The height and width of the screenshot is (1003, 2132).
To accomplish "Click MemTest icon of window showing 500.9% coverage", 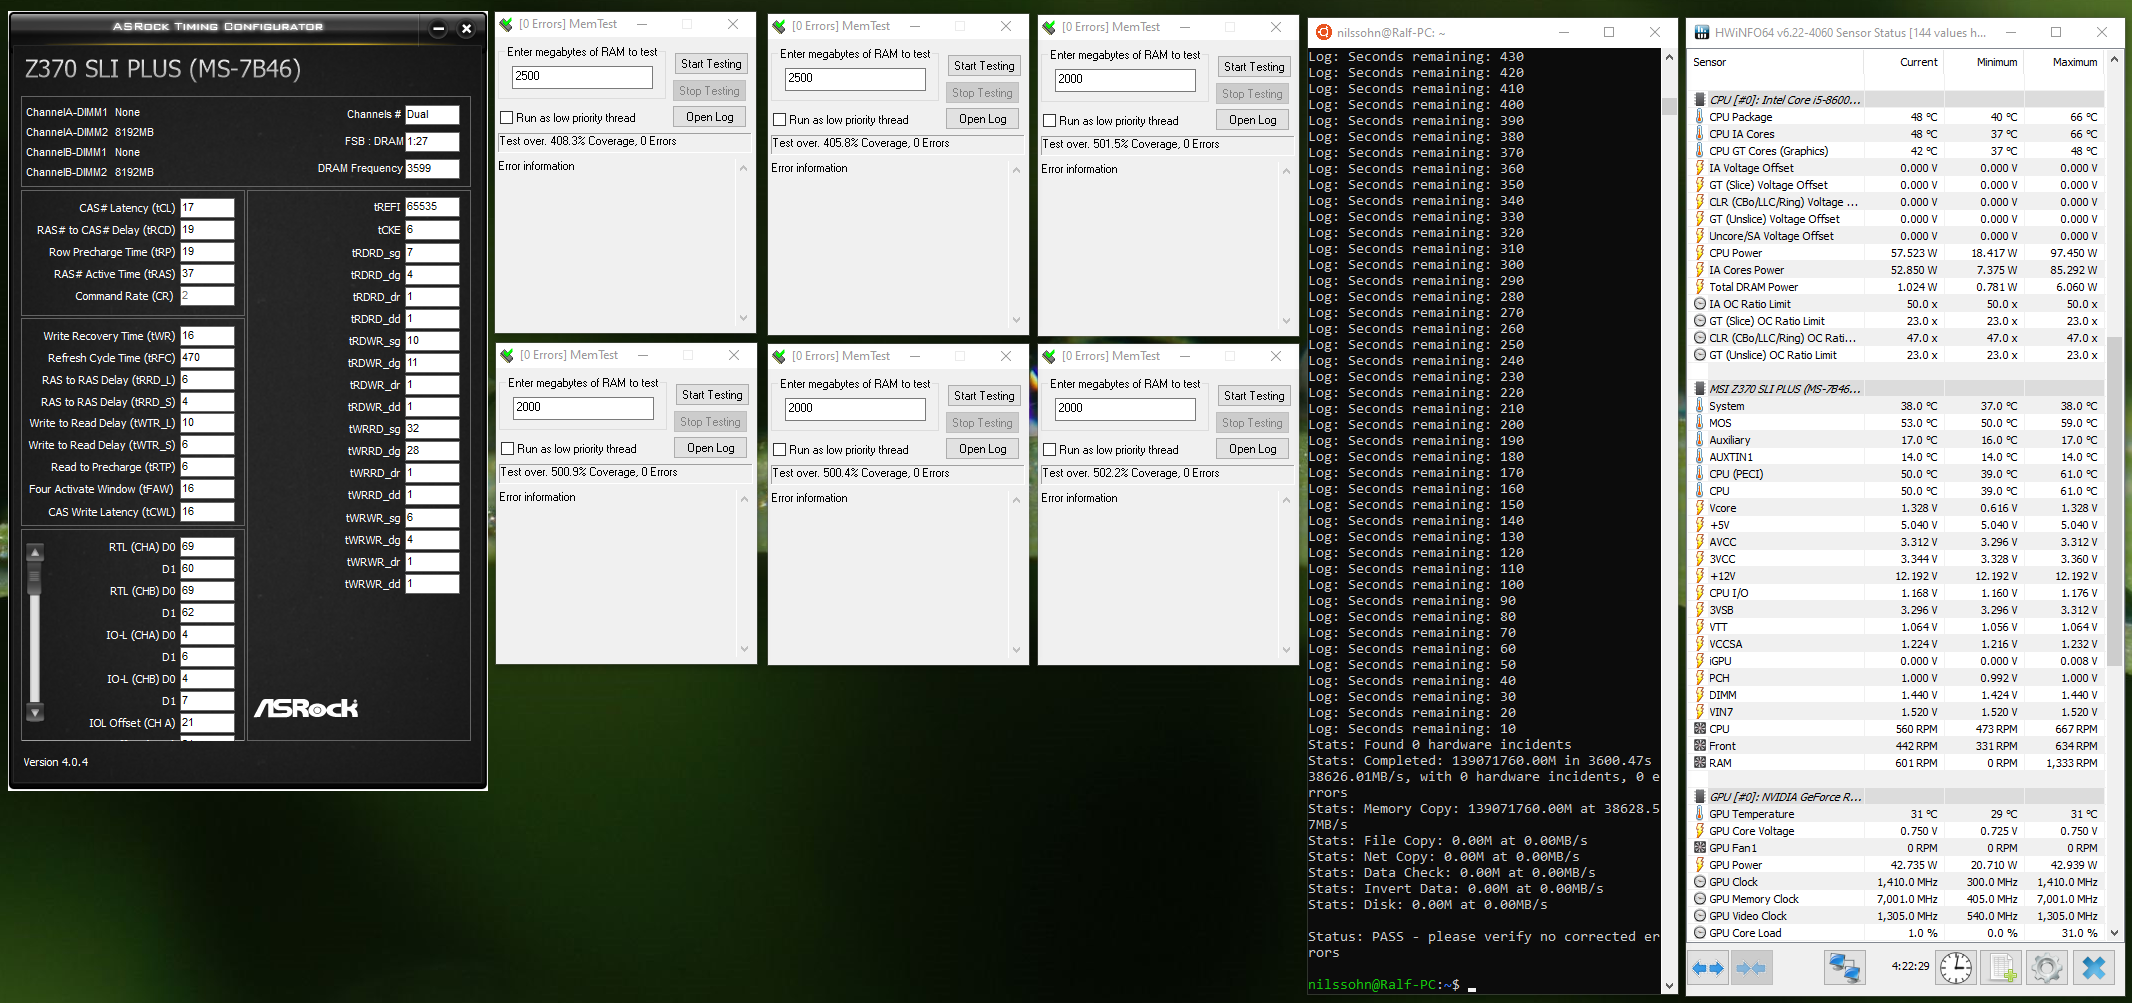I will [x=507, y=355].
